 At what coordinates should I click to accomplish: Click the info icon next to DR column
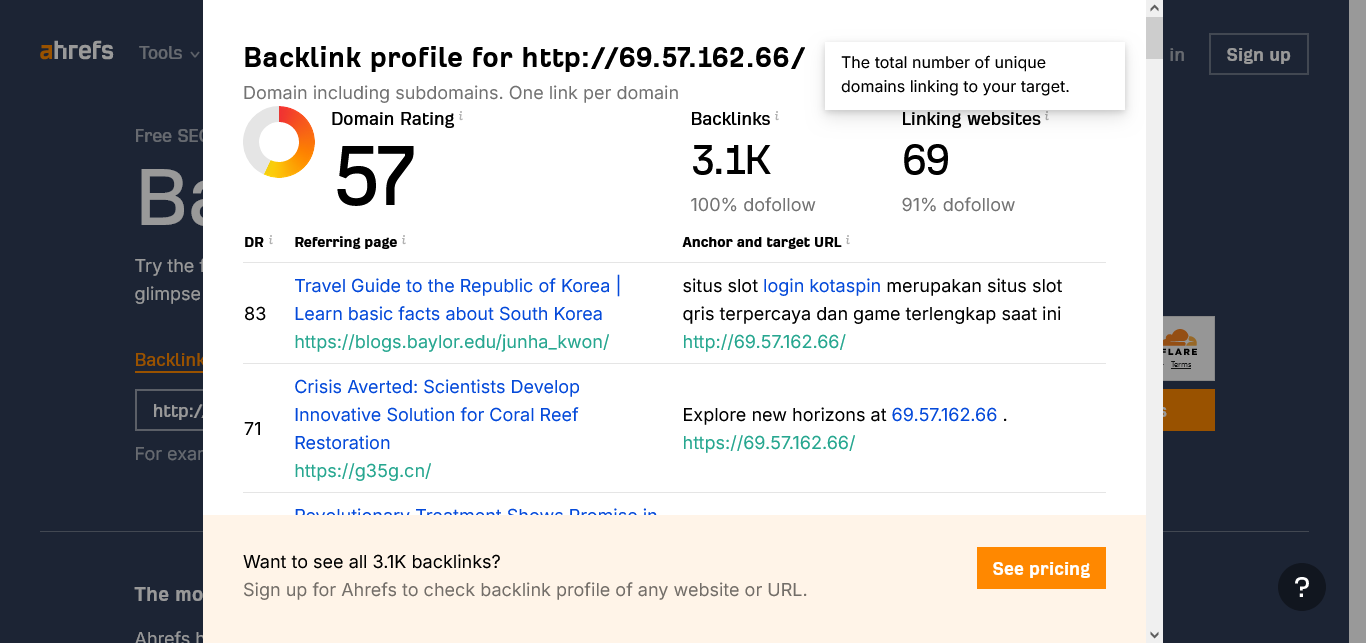coord(271,240)
